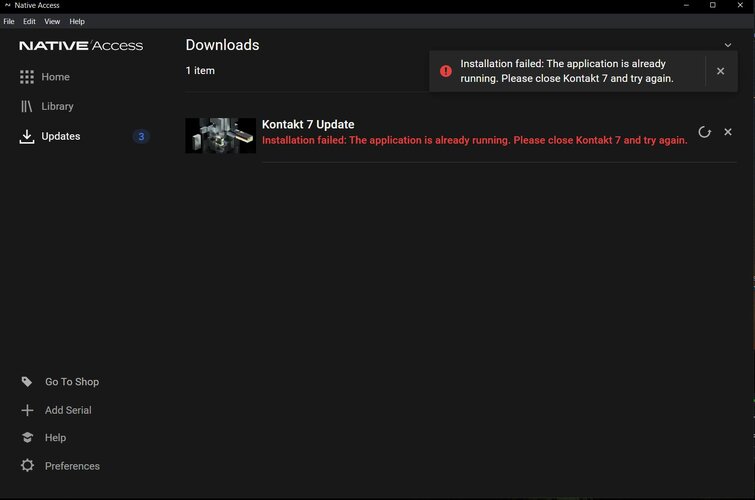755x500 pixels.
Task: Minimize the Native Access window
Action: point(686,5)
